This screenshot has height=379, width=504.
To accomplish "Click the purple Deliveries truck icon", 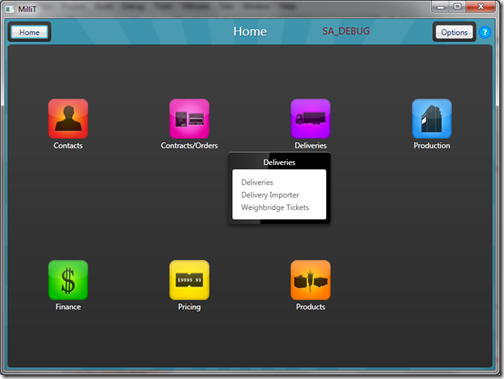I will click(x=311, y=119).
